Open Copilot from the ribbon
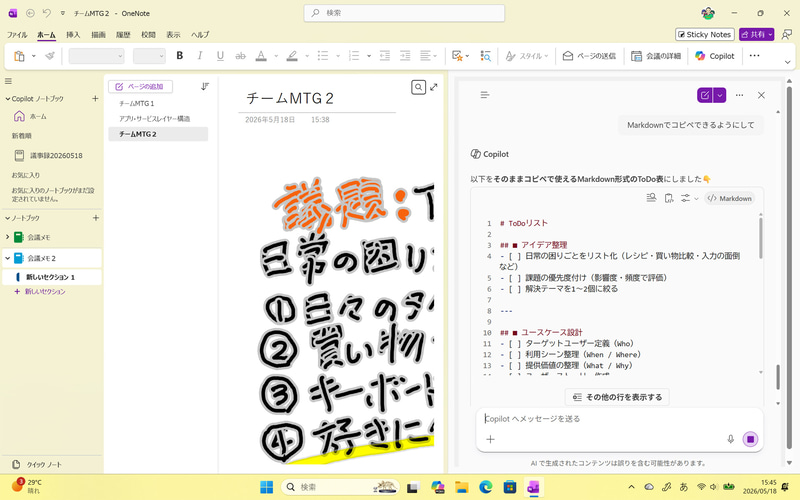 (715, 56)
